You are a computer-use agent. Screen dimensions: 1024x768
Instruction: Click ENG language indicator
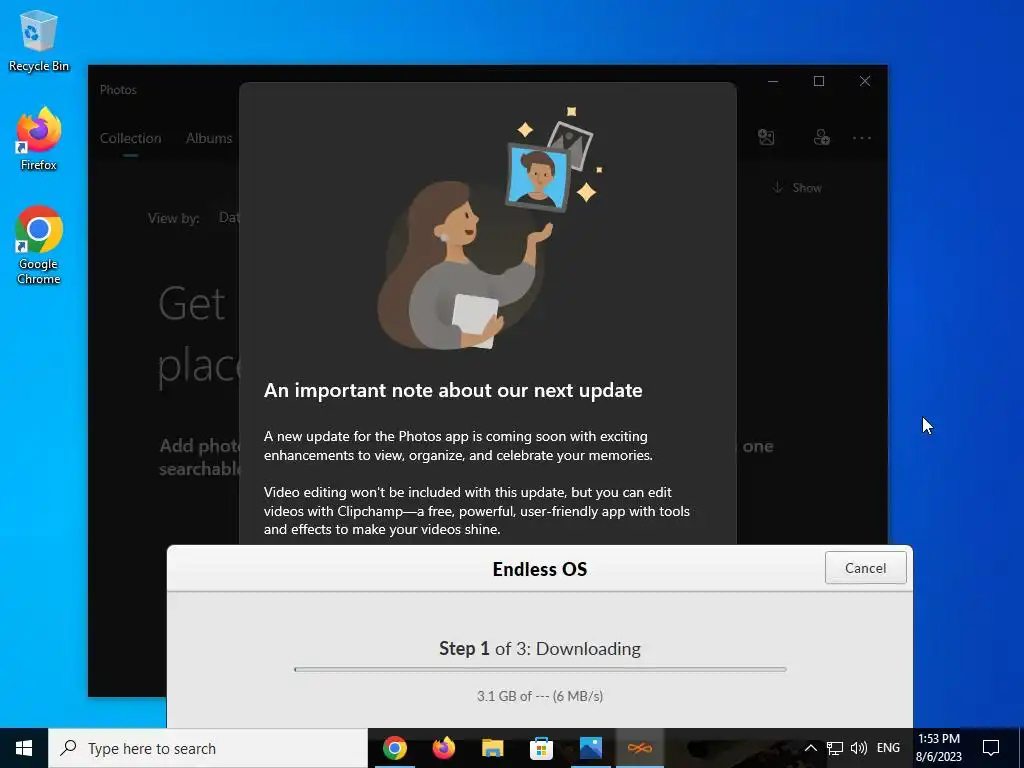888,748
